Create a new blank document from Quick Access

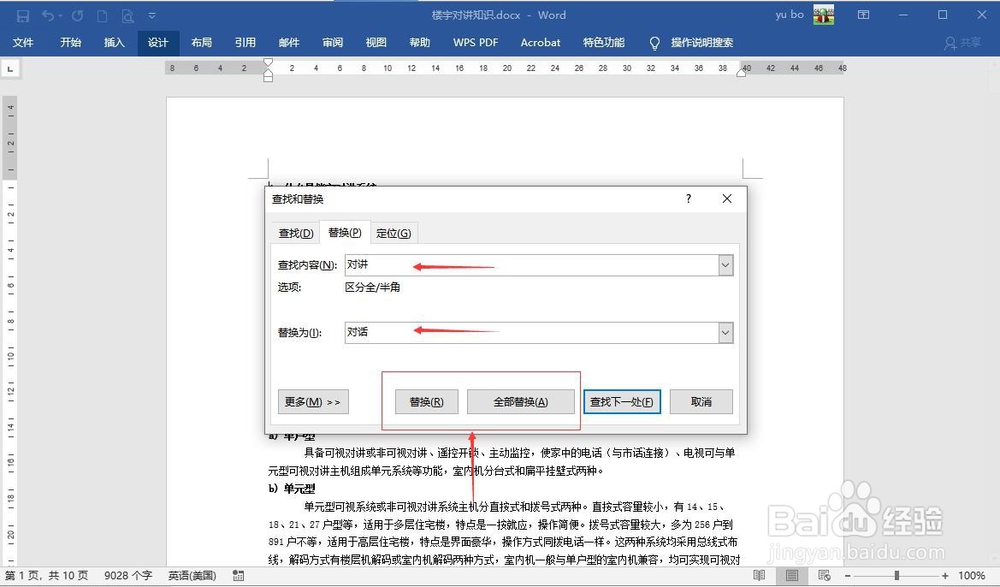click(x=102, y=15)
